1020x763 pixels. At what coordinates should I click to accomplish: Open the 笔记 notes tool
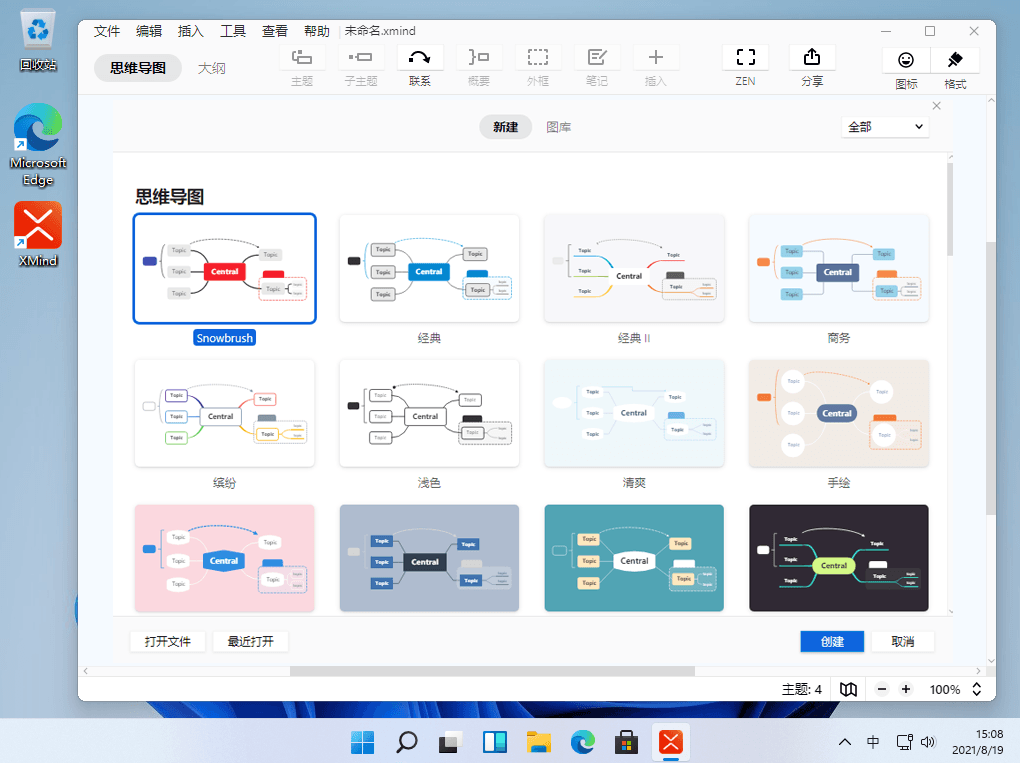click(x=597, y=58)
